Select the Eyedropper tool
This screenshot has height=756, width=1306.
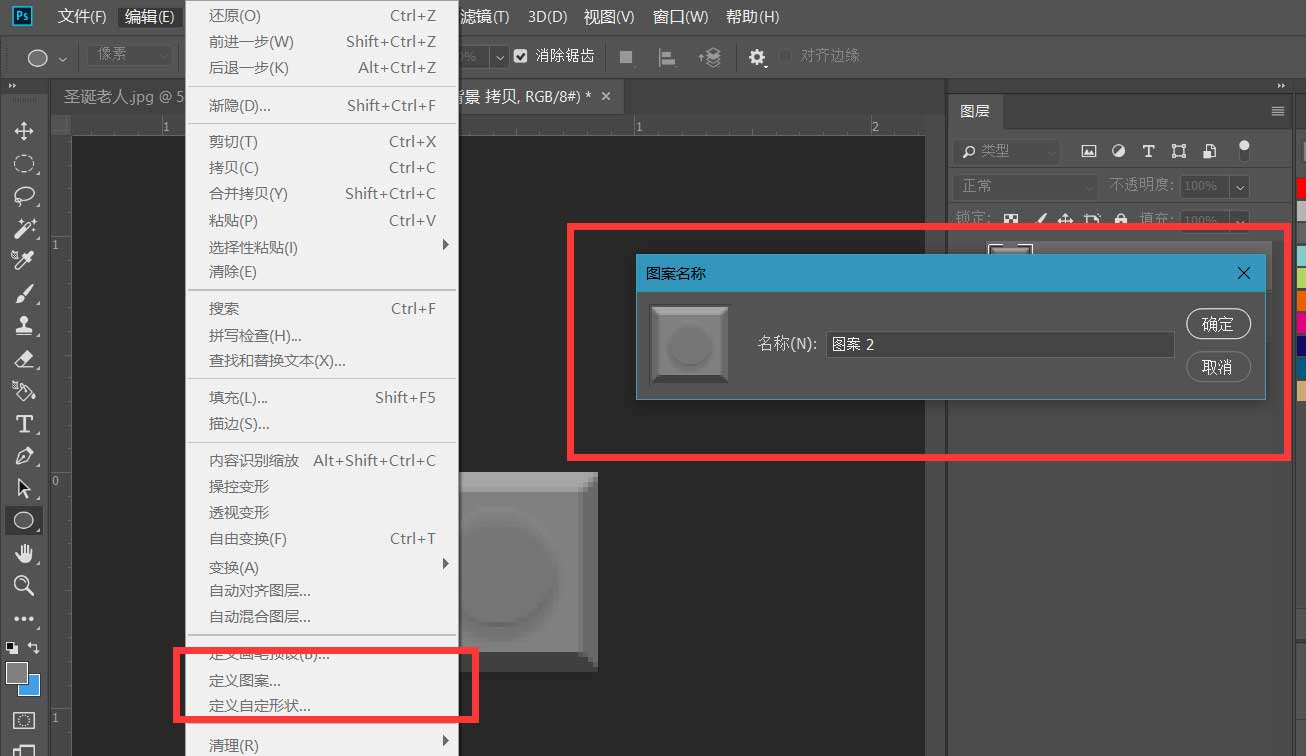24,260
